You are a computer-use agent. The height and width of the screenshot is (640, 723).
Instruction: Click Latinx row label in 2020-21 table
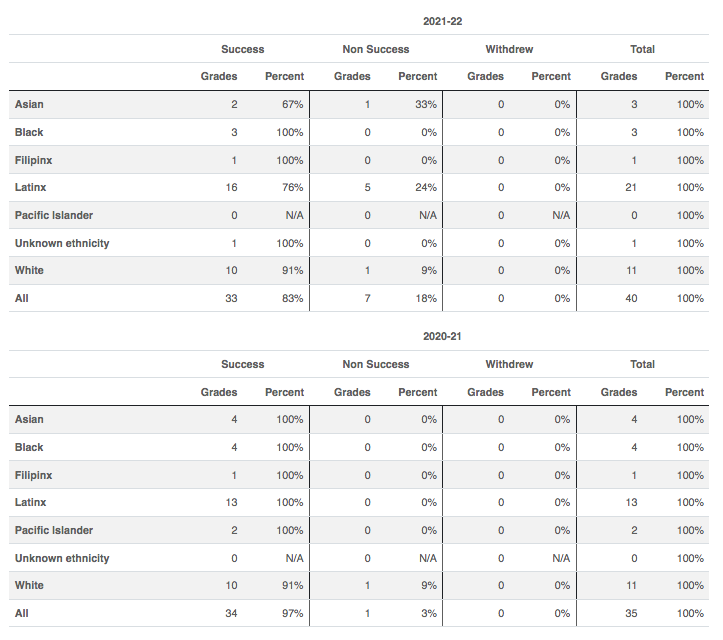pyautogui.click(x=31, y=502)
